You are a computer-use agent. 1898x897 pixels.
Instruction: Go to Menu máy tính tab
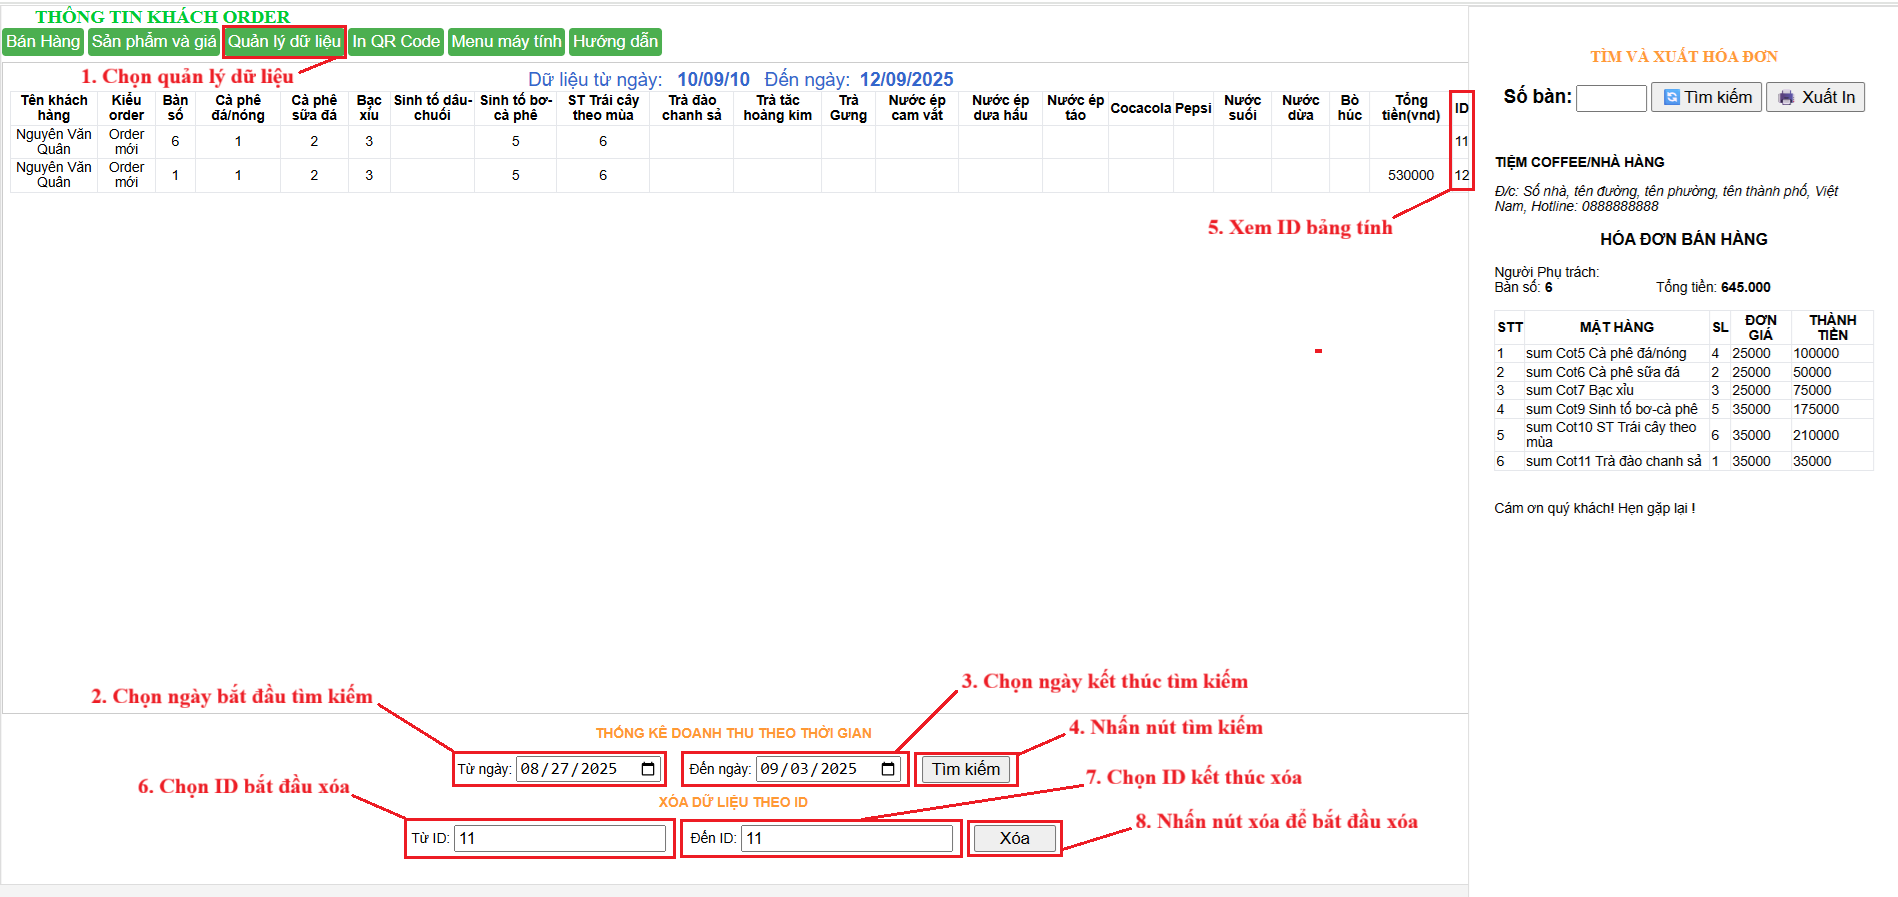coord(506,41)
